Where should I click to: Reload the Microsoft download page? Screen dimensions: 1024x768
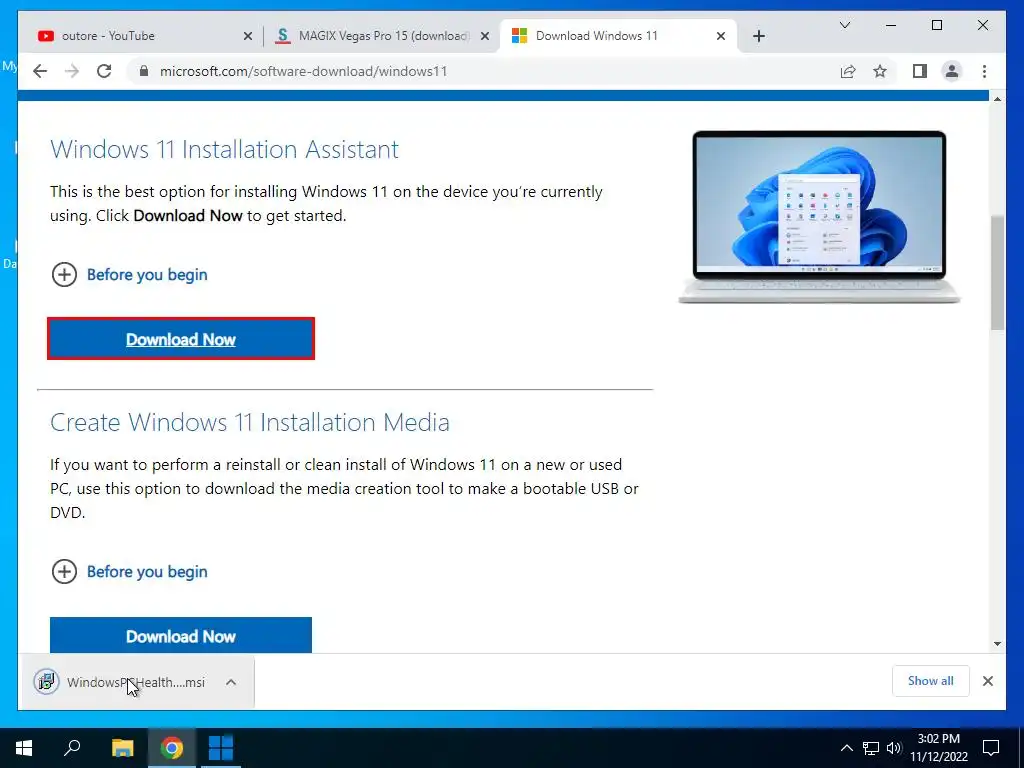104,71
